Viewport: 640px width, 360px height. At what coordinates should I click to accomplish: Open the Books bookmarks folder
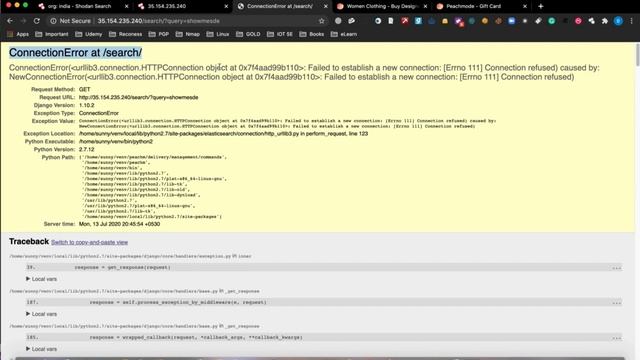[312, 34]
